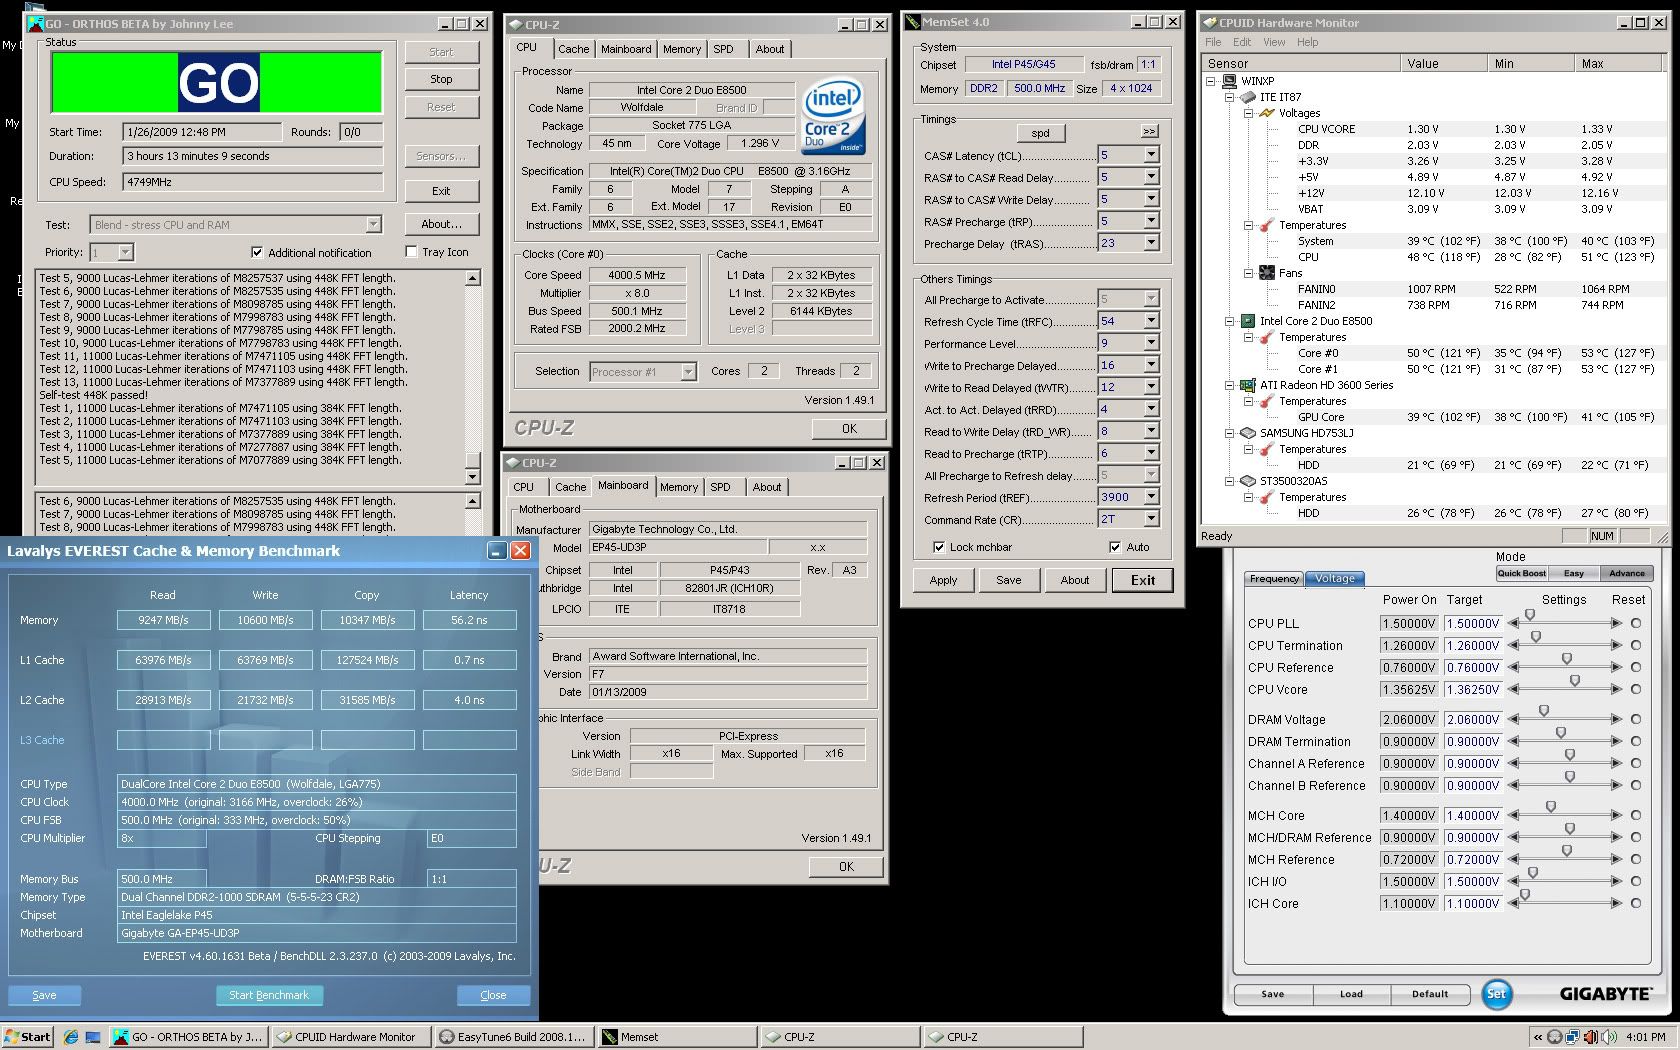Viewport: 1680px width, 1050px height.
Task: Click Start Benchmark in EVEREST
Action: tap(269, 995)
